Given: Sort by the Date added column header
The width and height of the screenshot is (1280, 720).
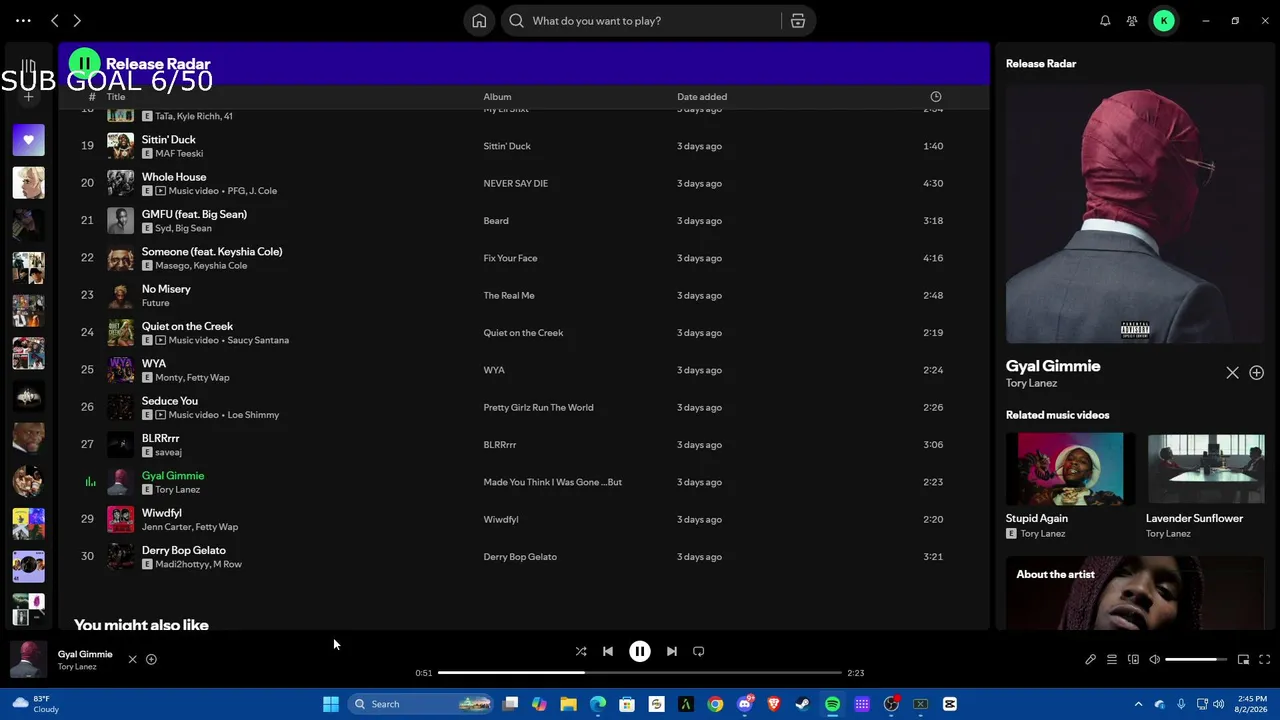Looking at the screenshot, I should click(702, 97).
